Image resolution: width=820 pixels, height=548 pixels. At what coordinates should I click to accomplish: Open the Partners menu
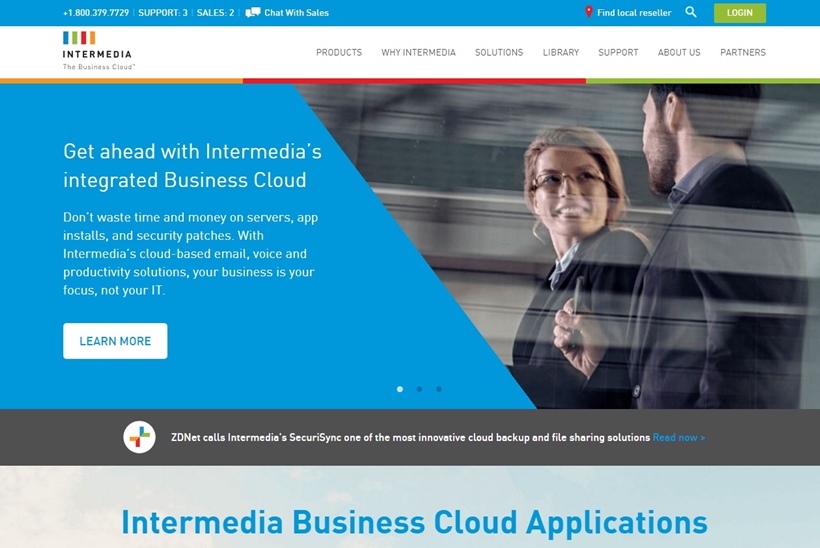[743, 52]
